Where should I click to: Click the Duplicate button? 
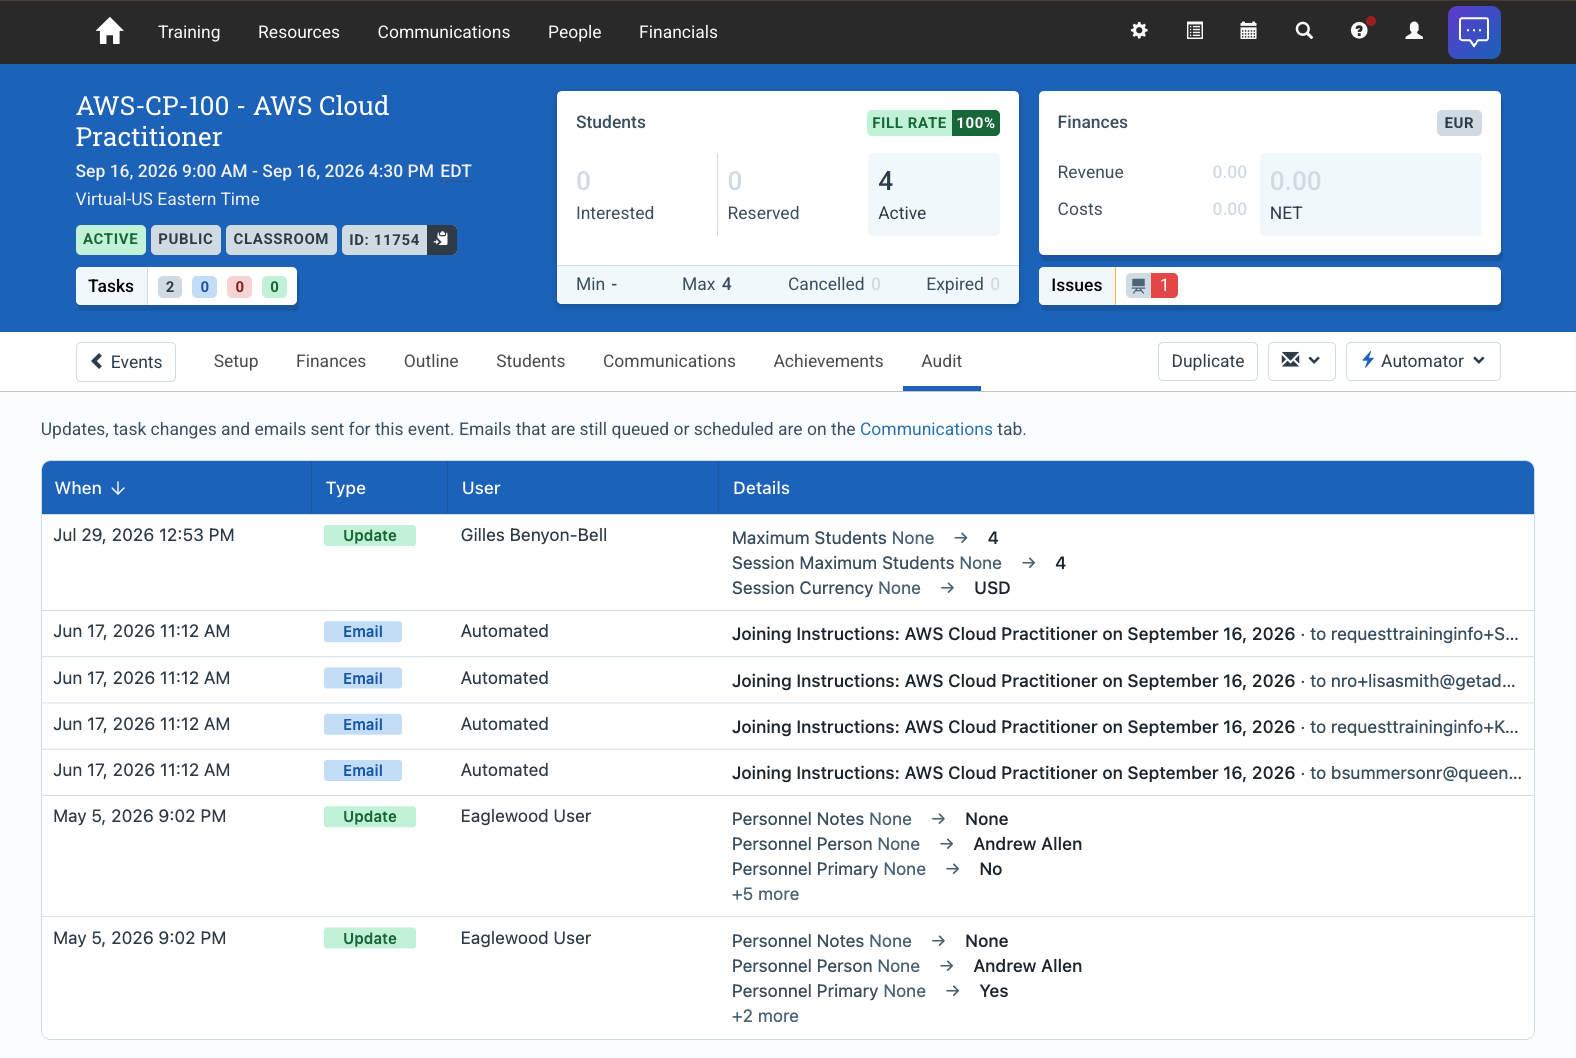1208,361
